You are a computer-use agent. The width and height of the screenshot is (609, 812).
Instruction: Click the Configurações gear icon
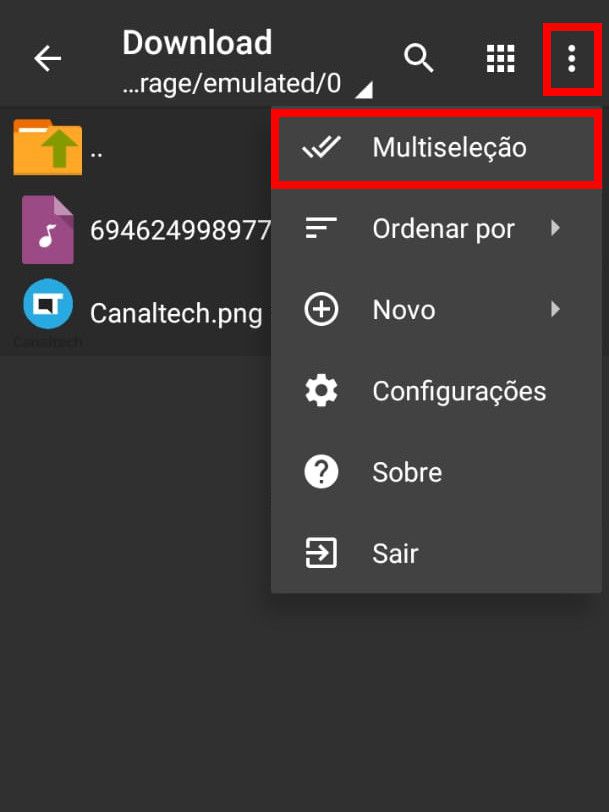click(x=321, y=390)
